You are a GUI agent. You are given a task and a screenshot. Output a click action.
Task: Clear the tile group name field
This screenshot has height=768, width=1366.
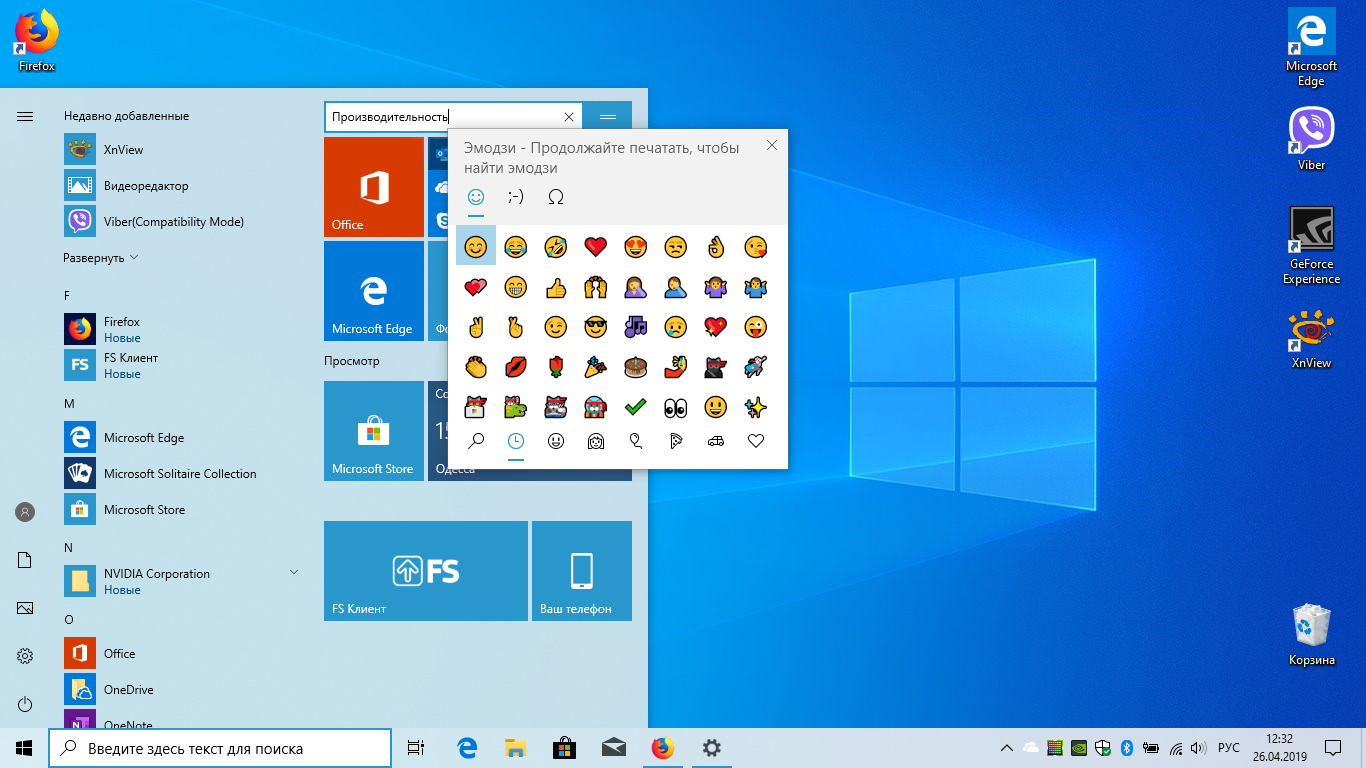pyautogui.click(x=569, y=117)
